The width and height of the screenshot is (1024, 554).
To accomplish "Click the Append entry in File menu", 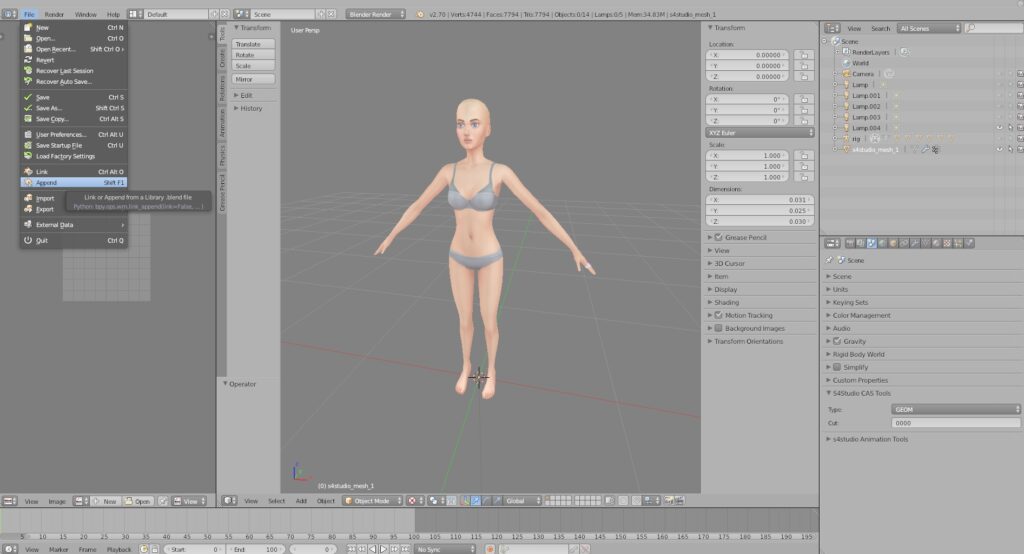I will (x=47, y=183).
